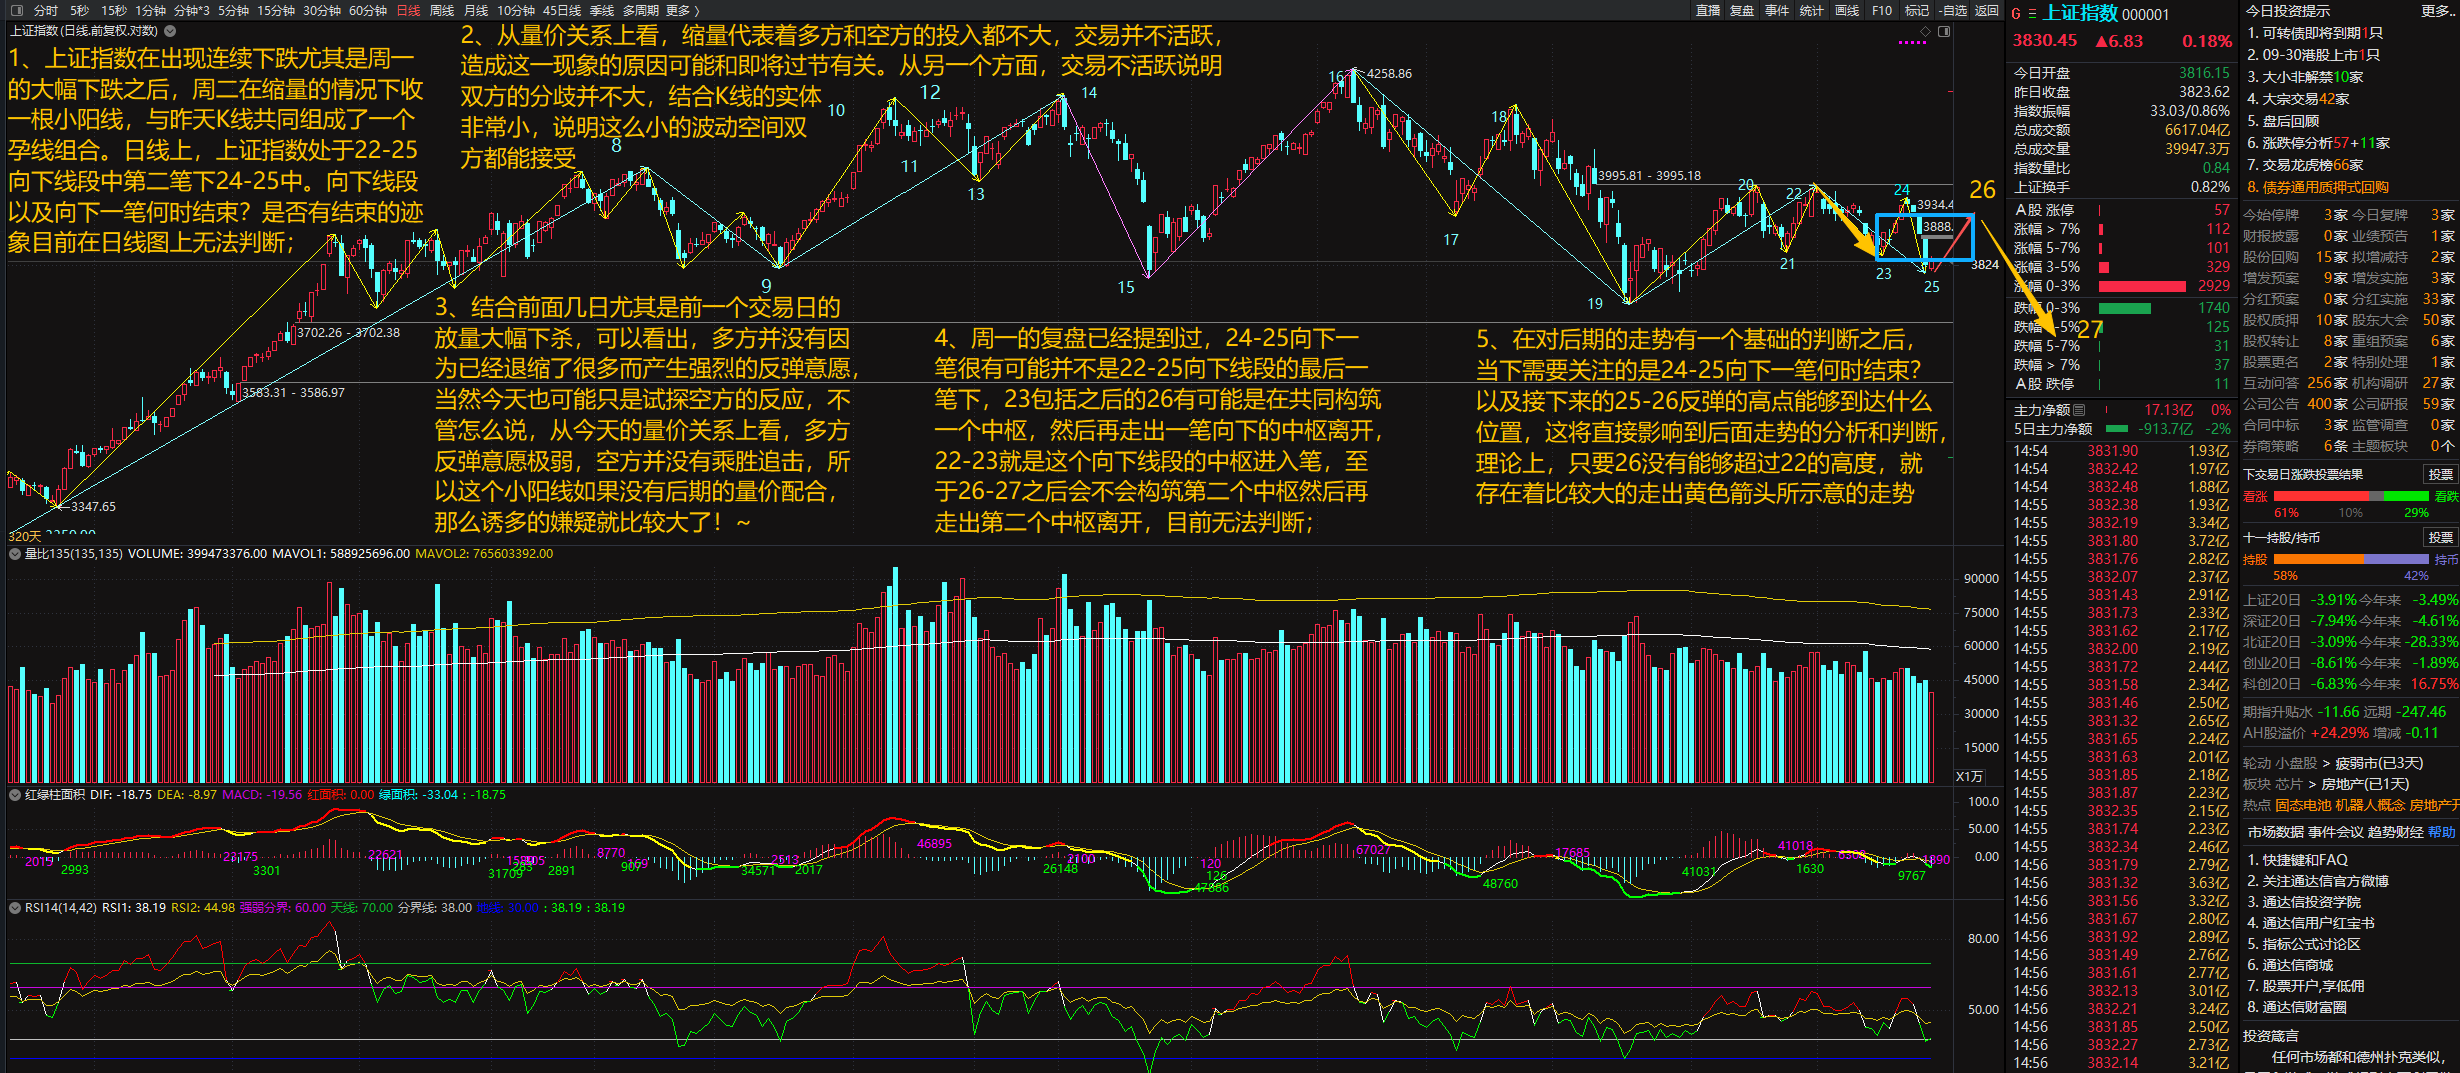This screenshot has height=1073, width=2460.
Task: Click the green lines icon before 上证指数
Action: coord(2032,14)
